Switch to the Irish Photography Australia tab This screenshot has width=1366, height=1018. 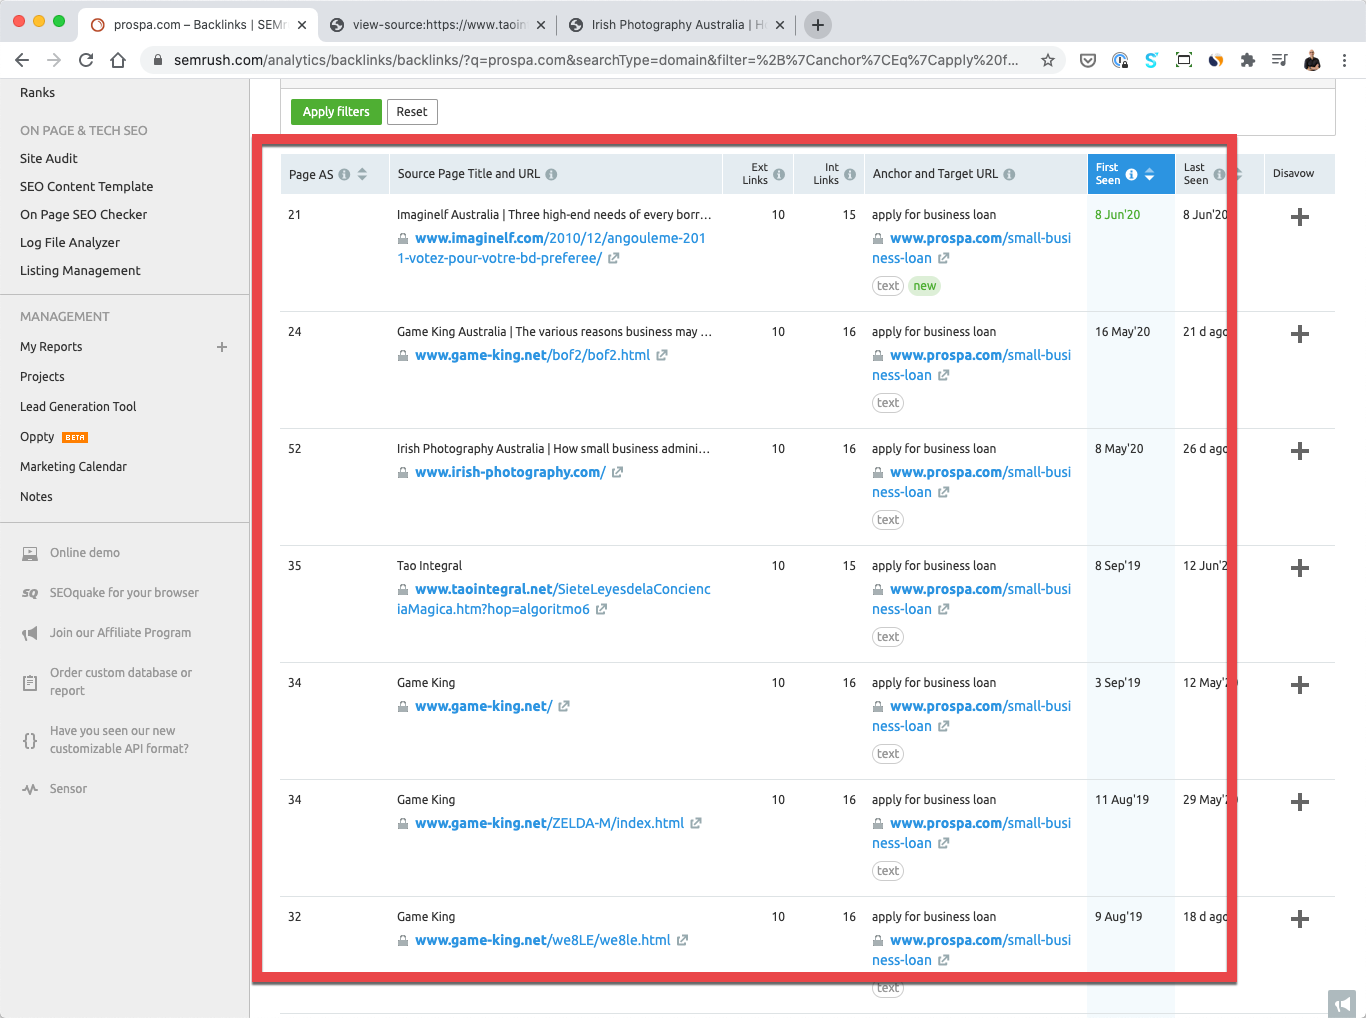pos(676,25)
